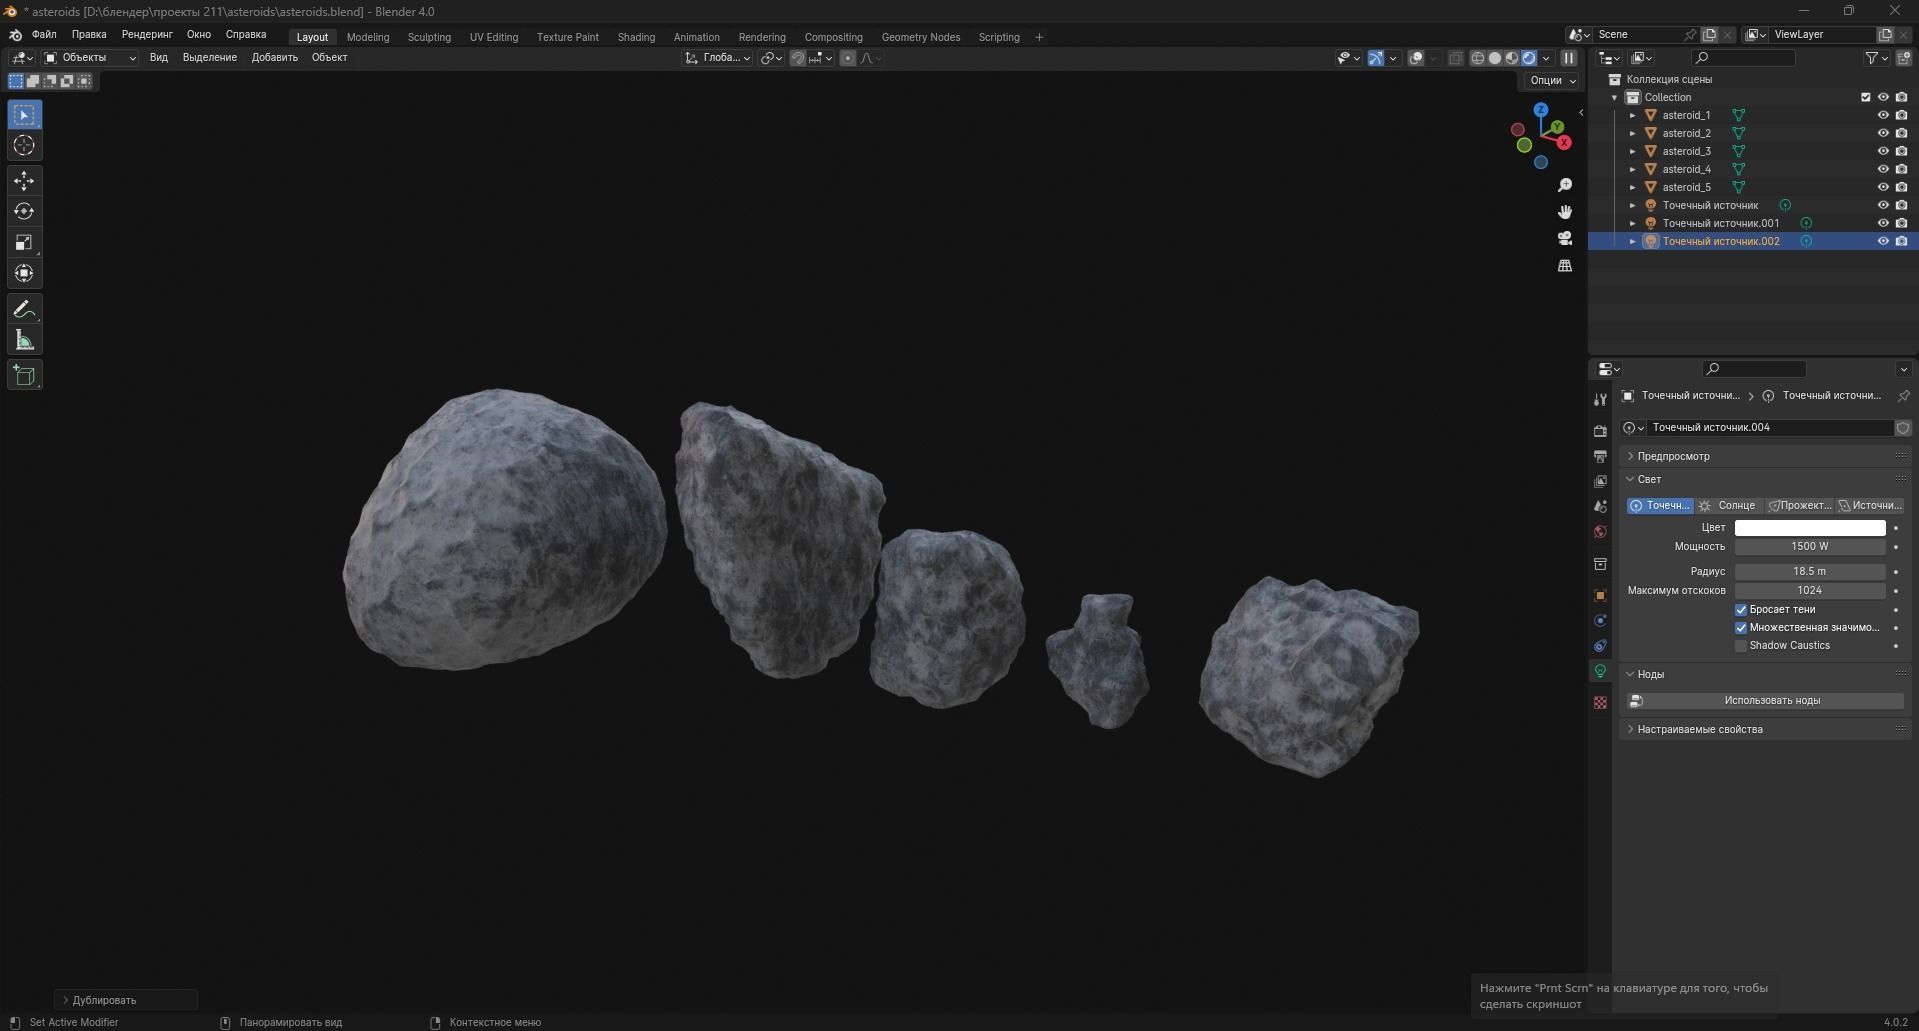Activate the Move tool
This screenshot has width=1919, height=1031.
coord(24,181)
